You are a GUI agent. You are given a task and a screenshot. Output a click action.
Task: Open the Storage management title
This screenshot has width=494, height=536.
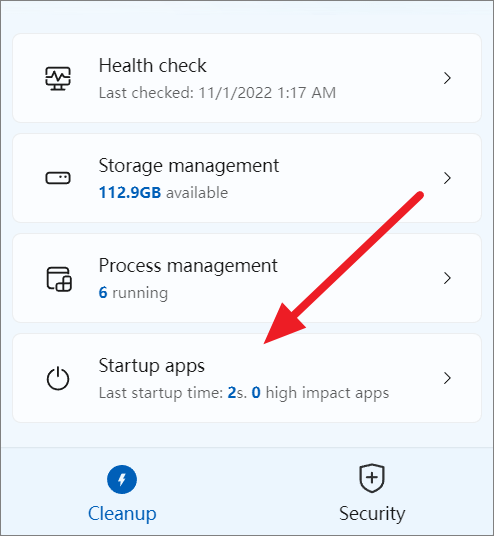[x=189, y=166]
